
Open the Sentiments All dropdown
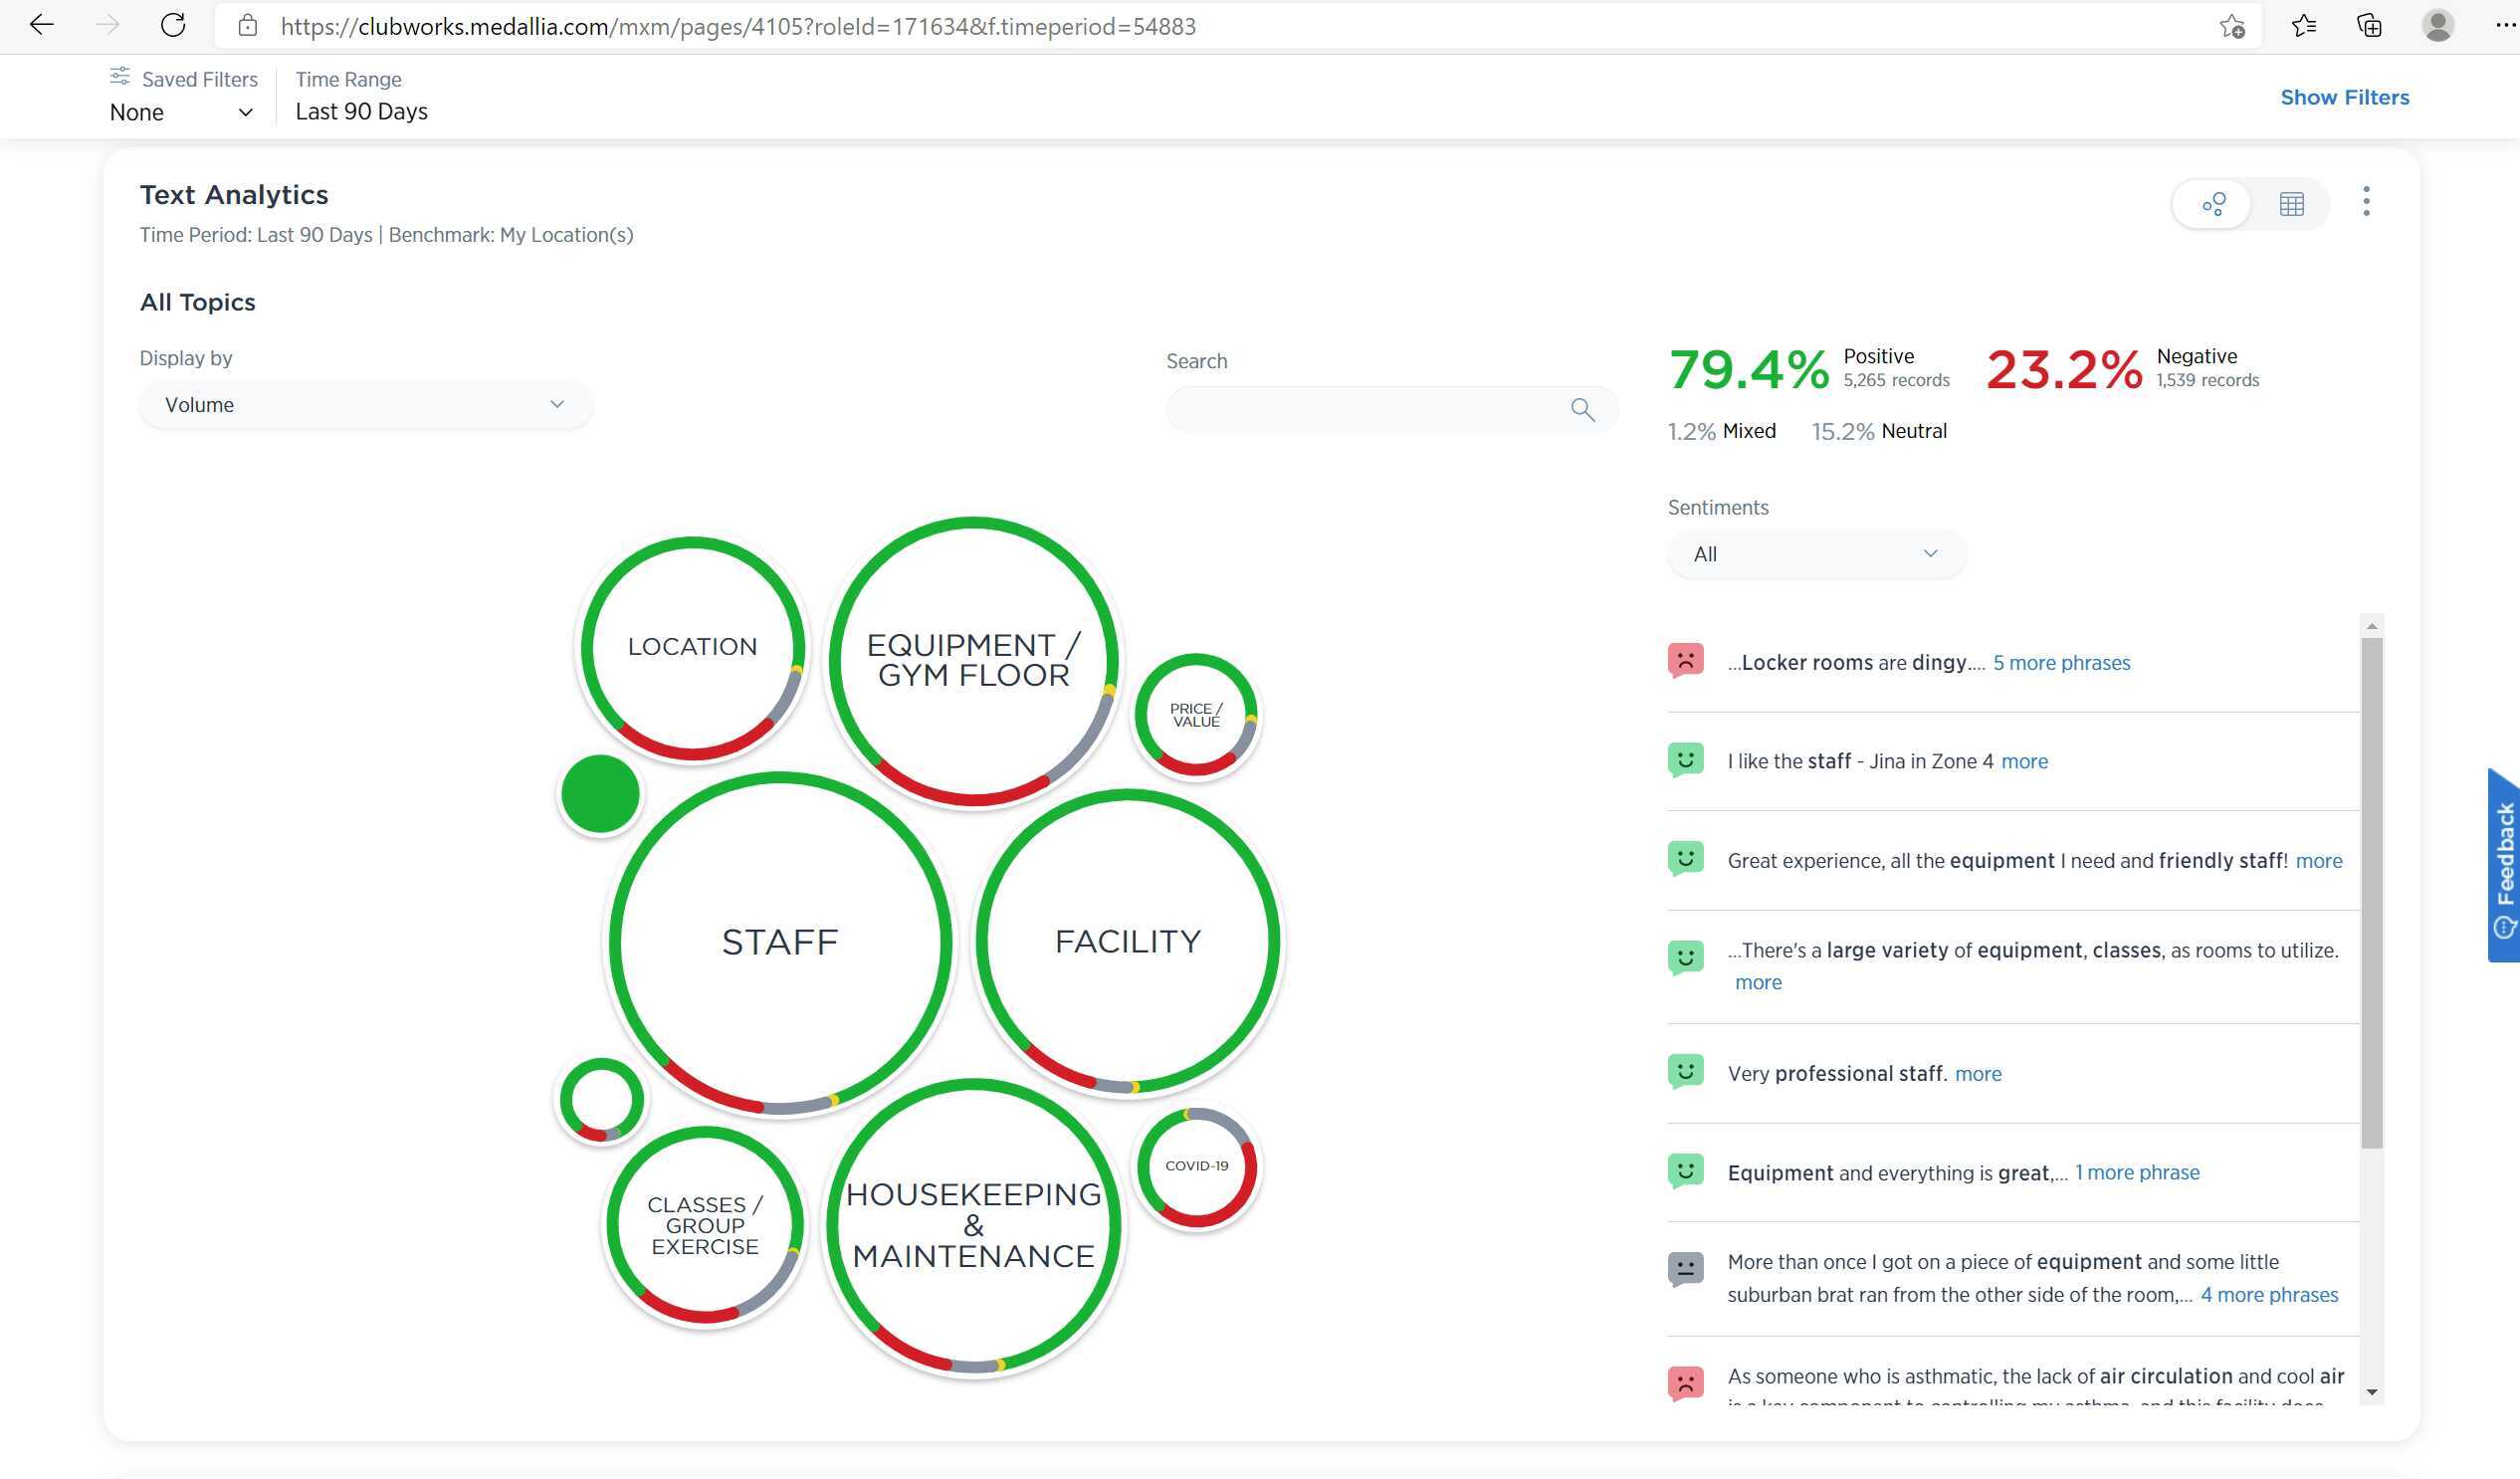click(x=1815, y=554)
